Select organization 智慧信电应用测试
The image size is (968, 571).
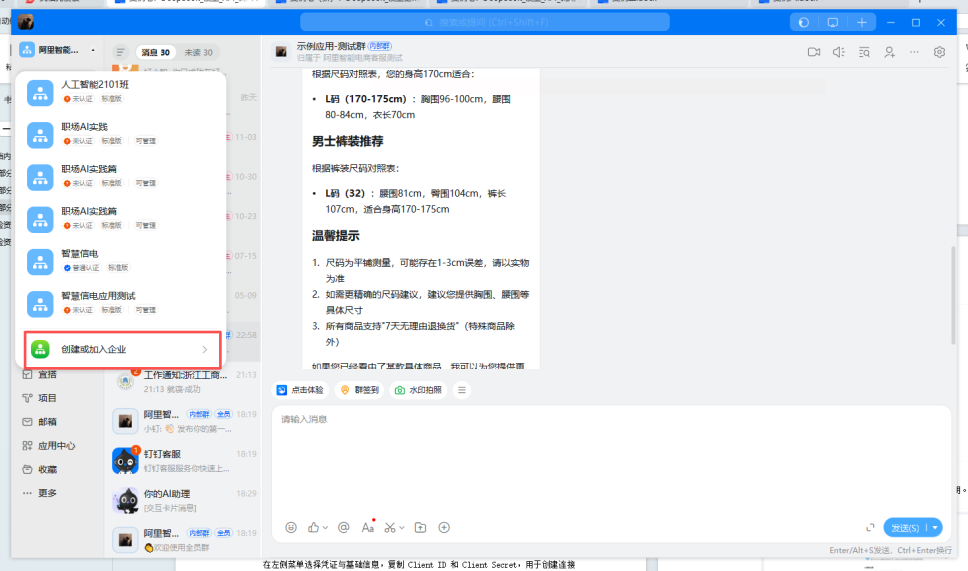[121, 303]
